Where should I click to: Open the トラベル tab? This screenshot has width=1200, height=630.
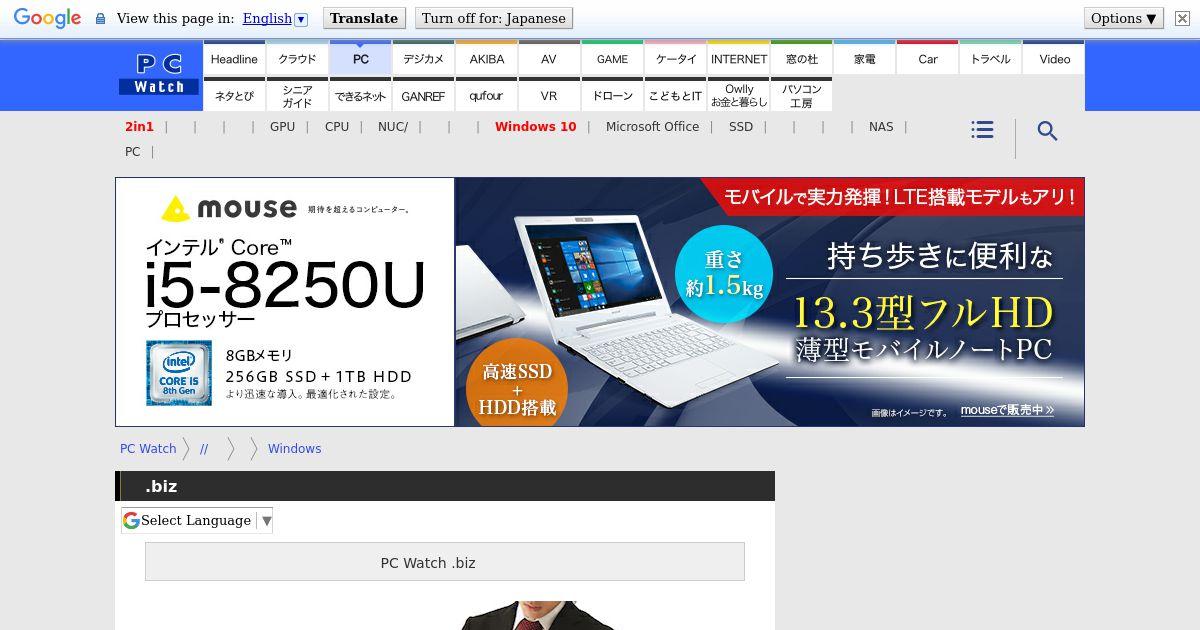point(990,58)
